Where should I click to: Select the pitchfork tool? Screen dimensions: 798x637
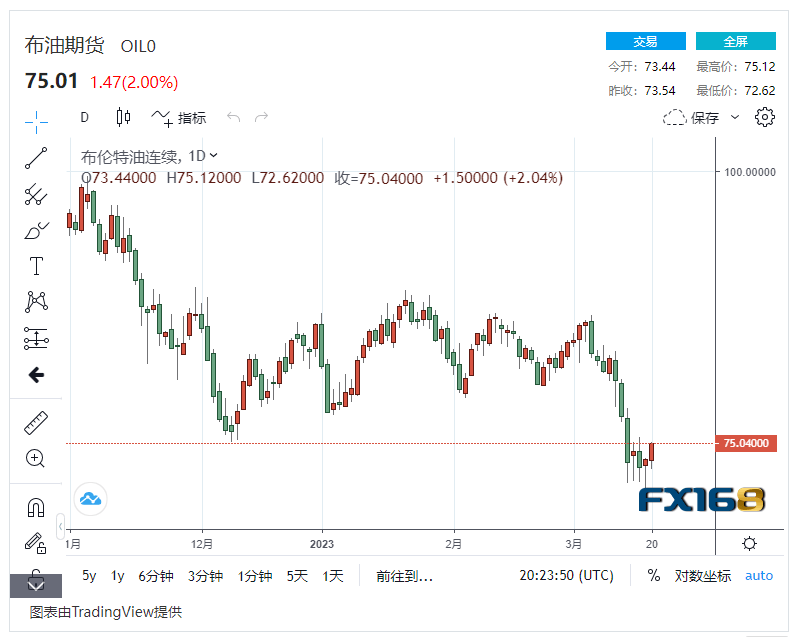[36, 194]
